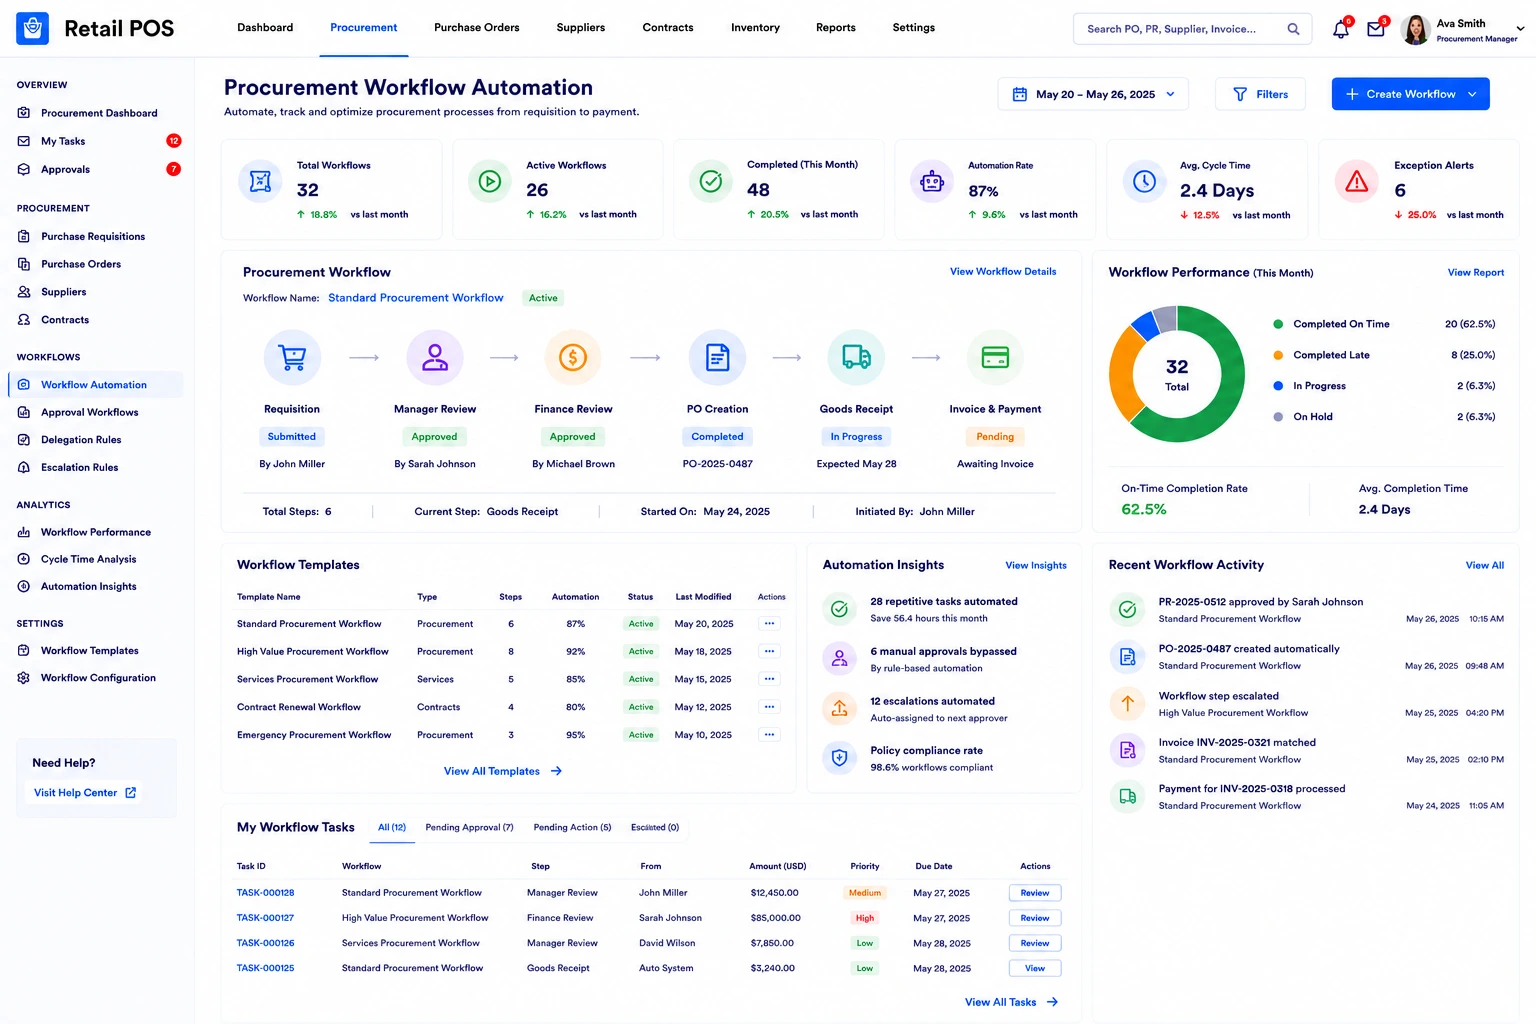Expand the Ava Smith profile menu chevron
Screen dimensions: 1536x1024
point(1521,29)
